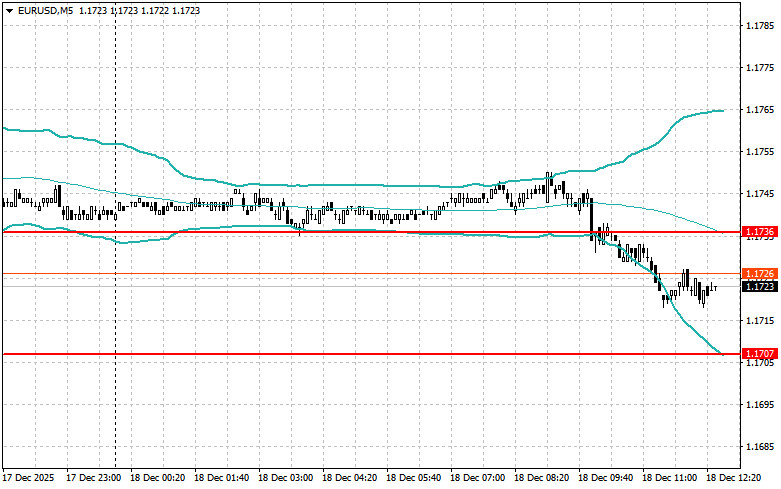Click the chart dropdown arrow beside EURUSD,M5
This screenshot has height=489, width=781.
tap(9, 10)
